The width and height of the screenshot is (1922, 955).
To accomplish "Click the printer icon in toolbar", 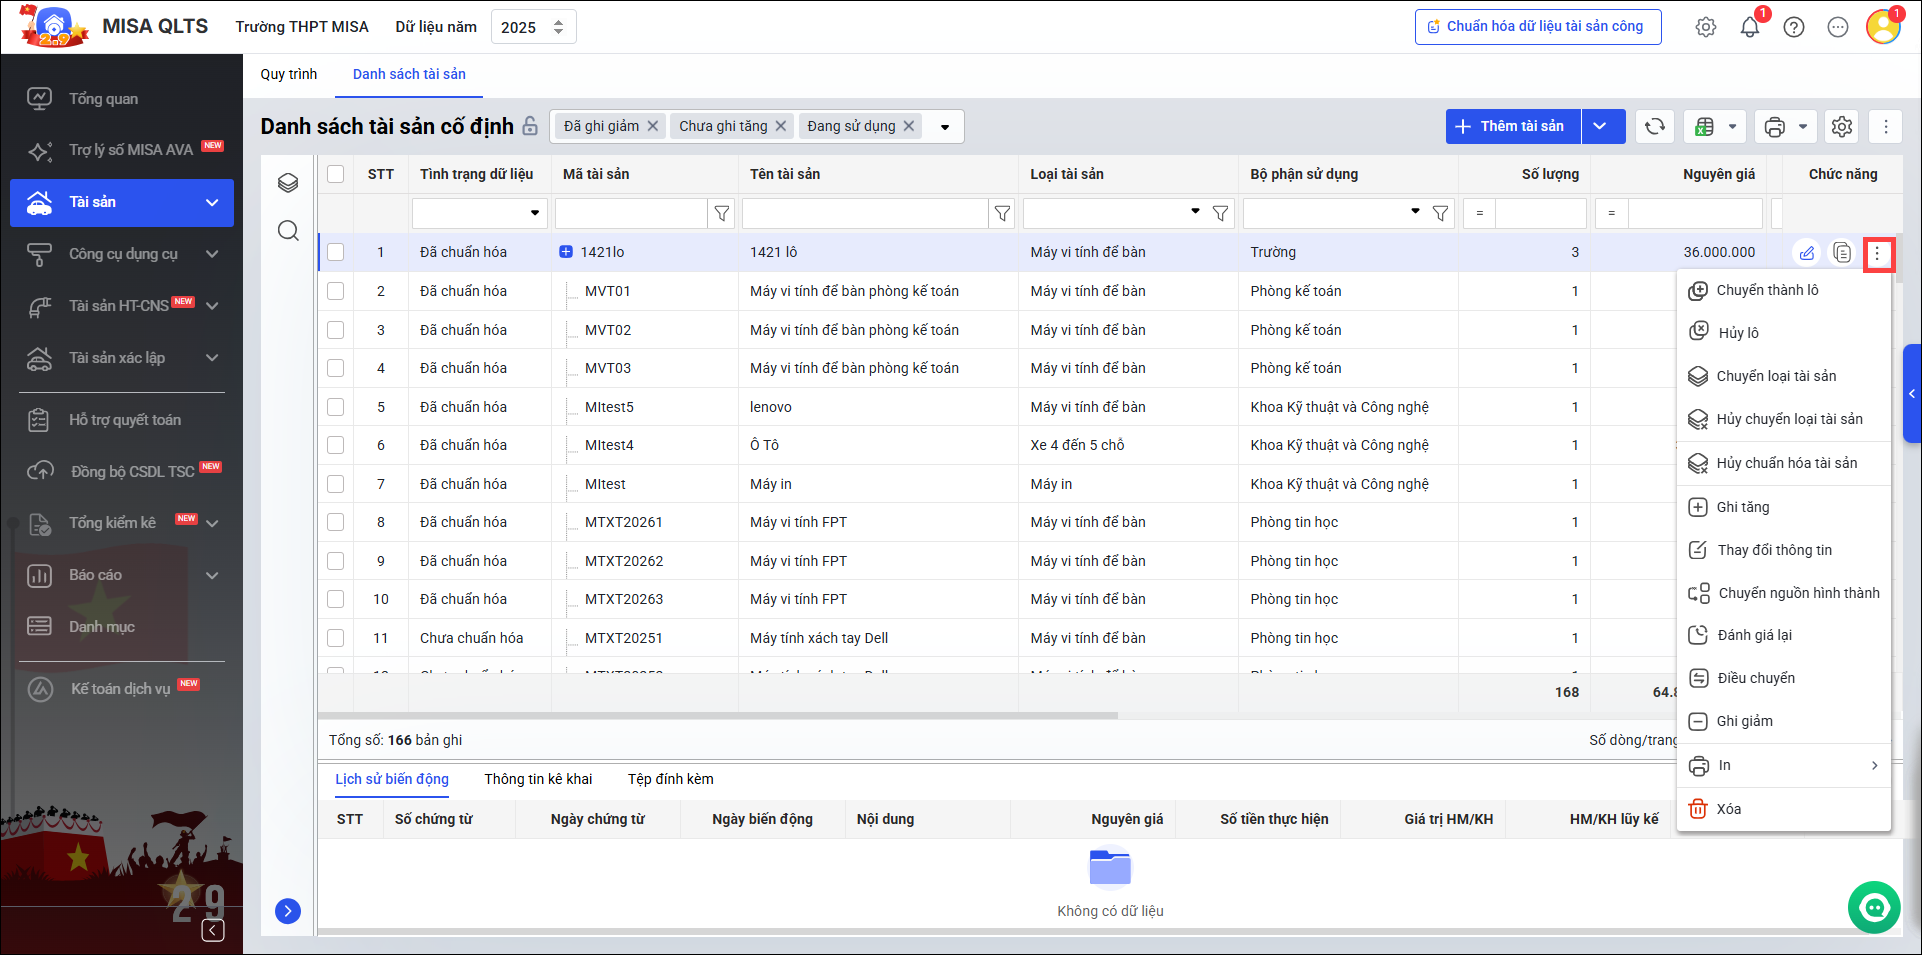I will coord(1775,127).
